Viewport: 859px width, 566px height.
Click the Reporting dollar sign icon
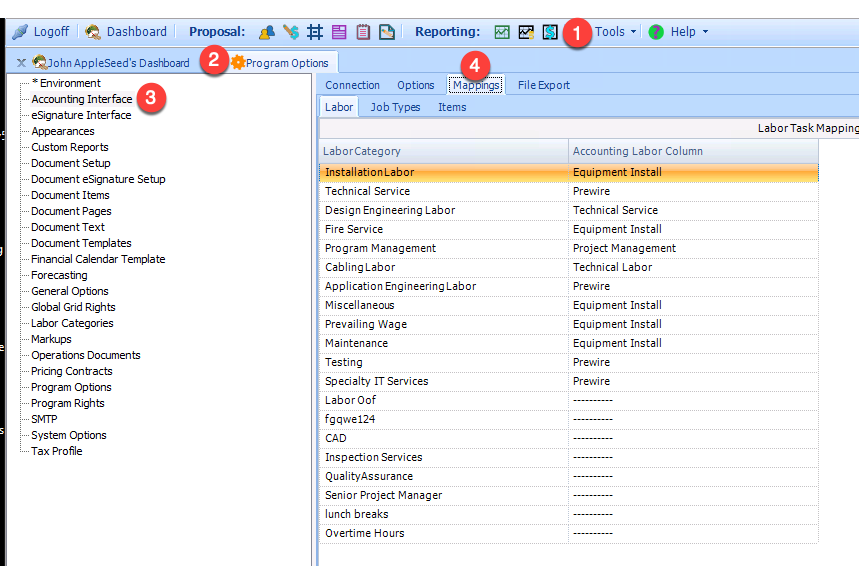pos(550,32)
